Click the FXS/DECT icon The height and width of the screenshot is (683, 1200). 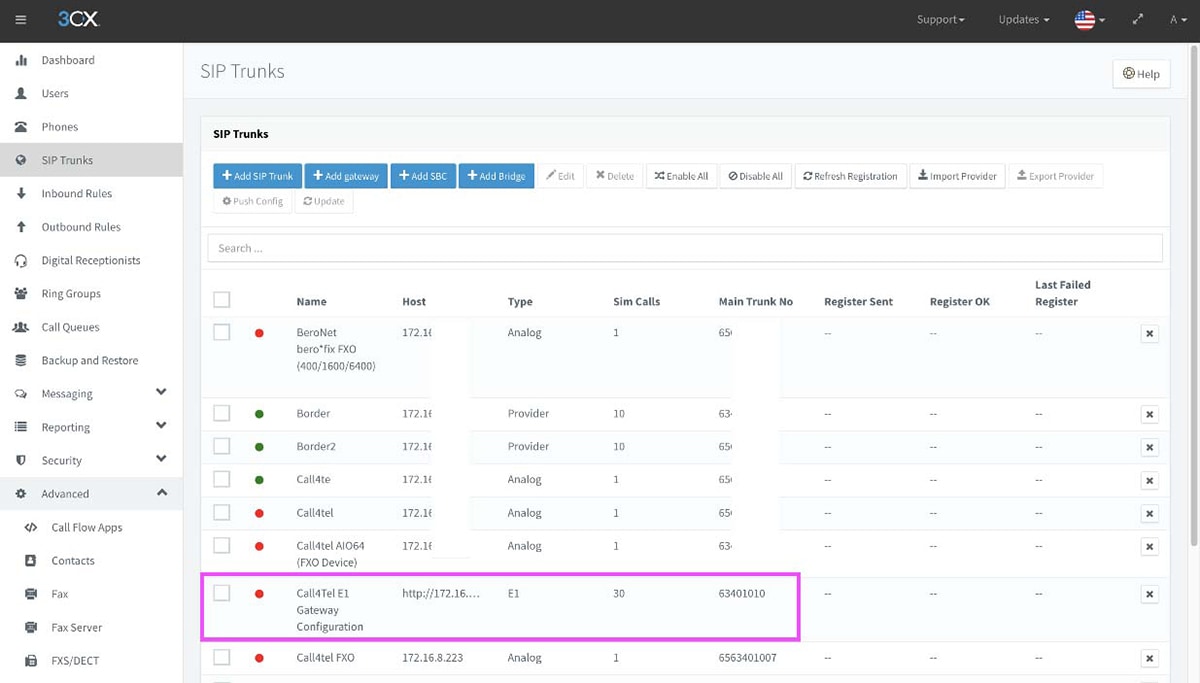click(31, 660)
